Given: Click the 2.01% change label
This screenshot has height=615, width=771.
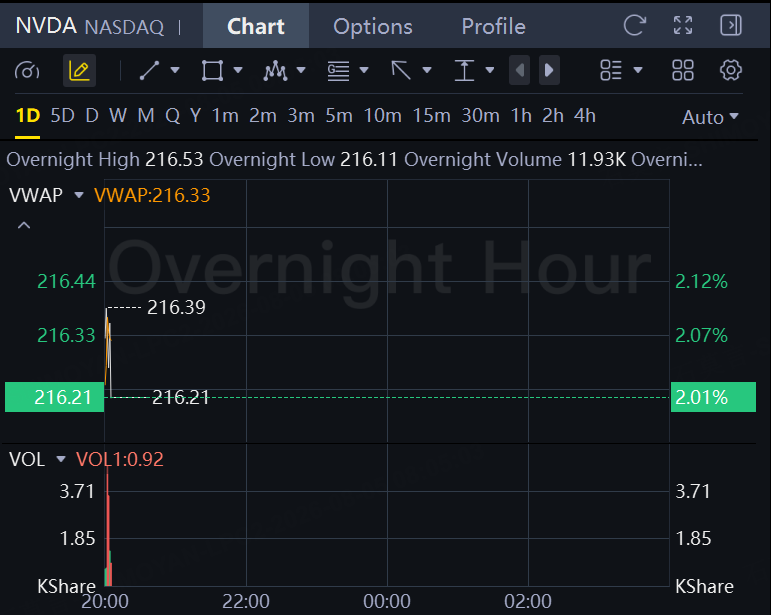Looking at the screenshot, I should [x=713, y=397].
